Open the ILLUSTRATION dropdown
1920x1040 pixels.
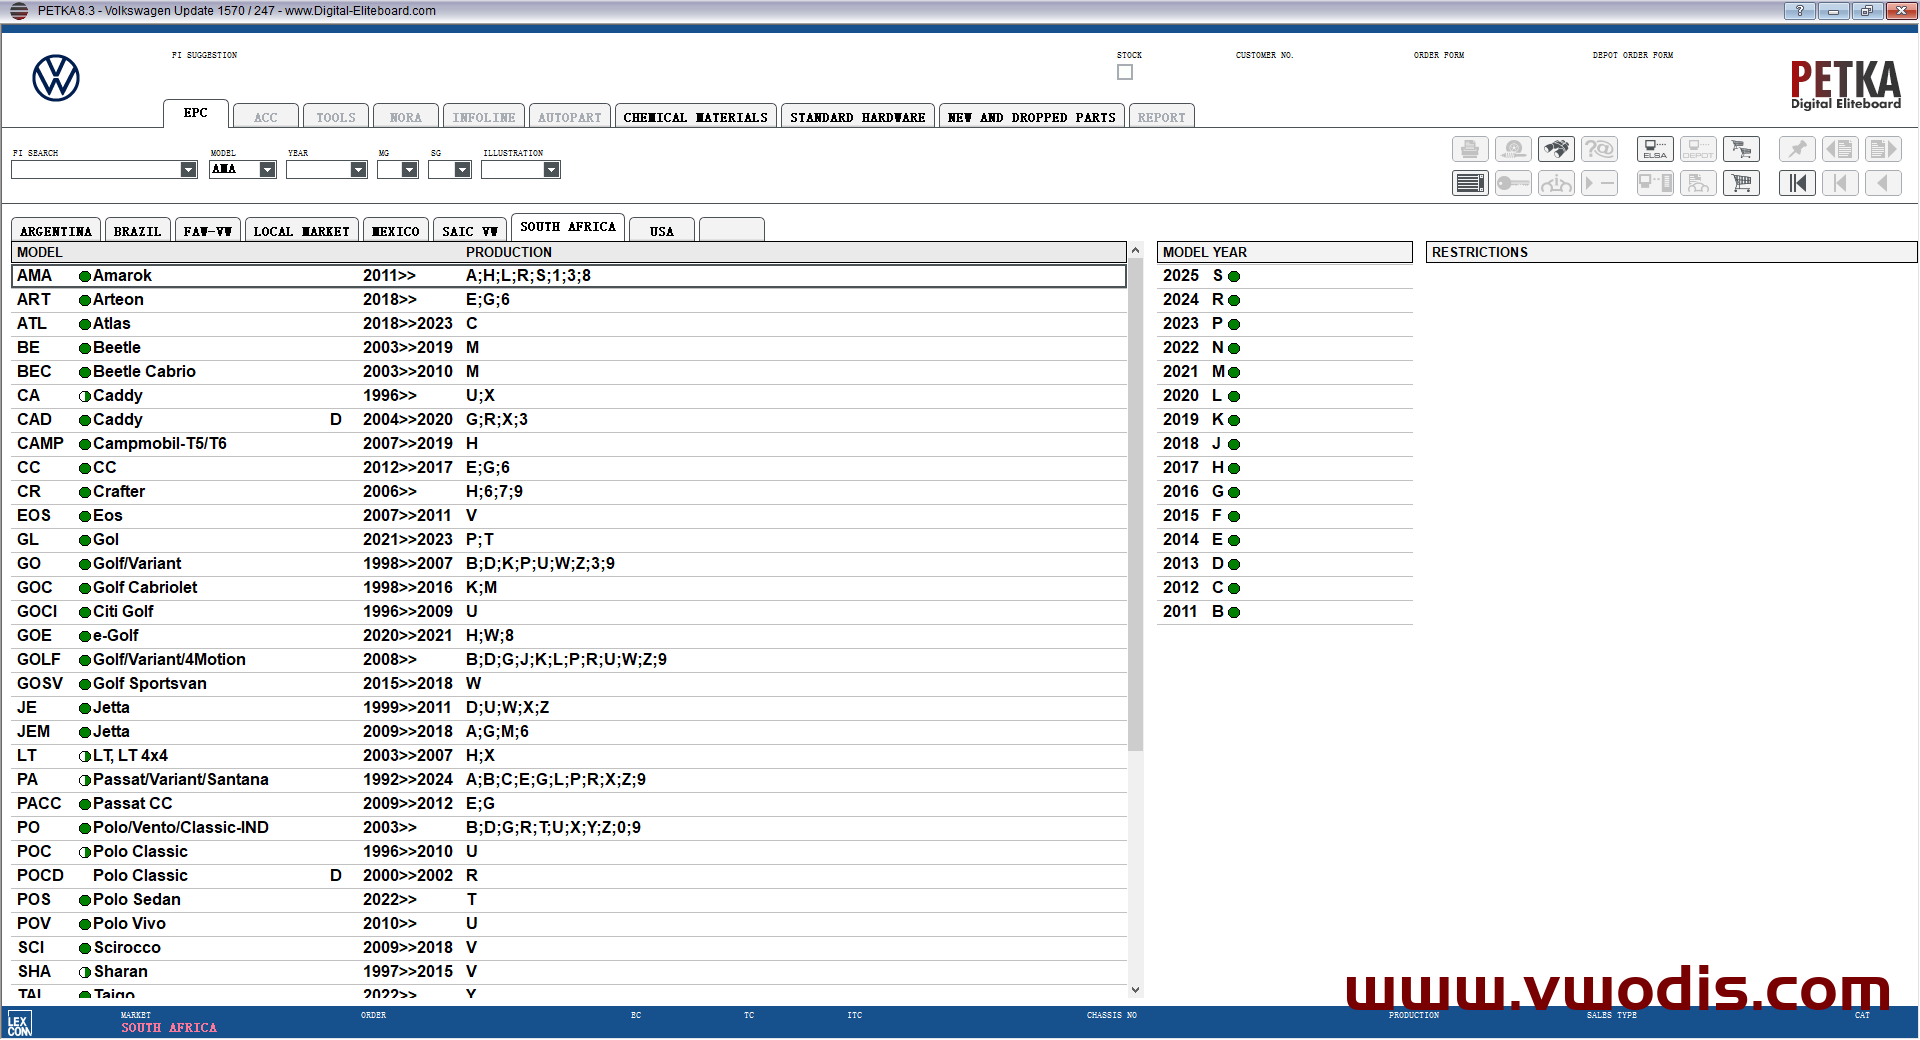[x=551, y=170]
